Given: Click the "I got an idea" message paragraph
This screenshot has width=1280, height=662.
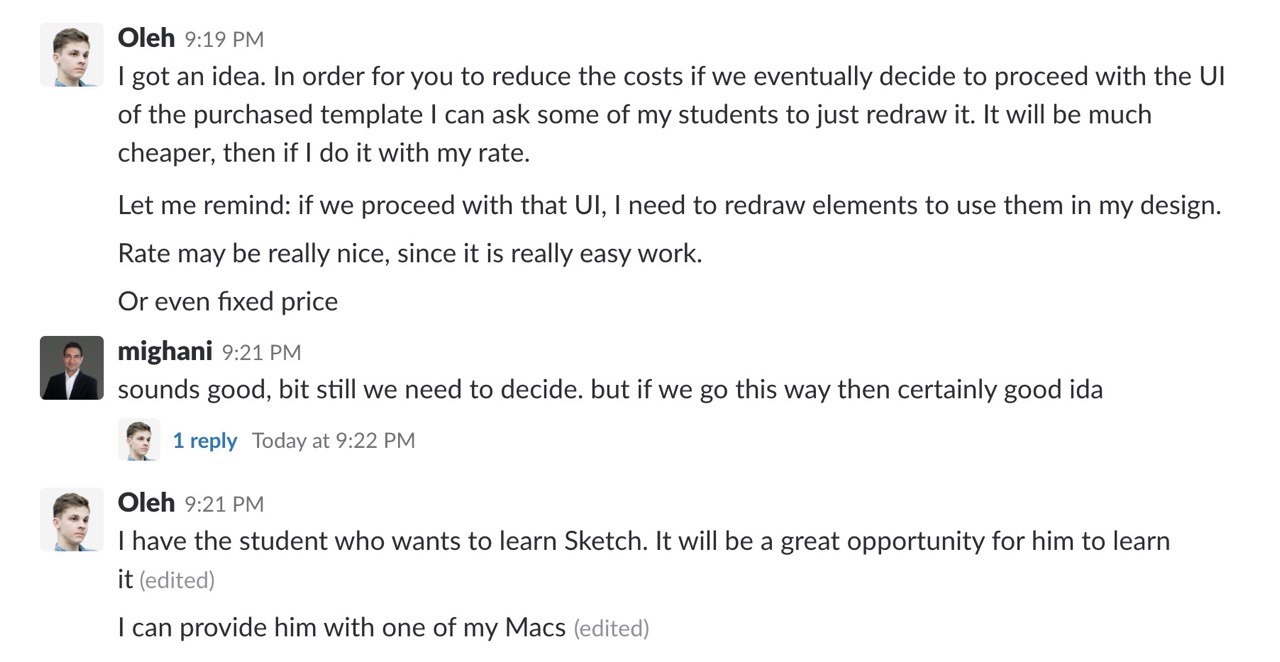Looking at the screenshot, I should coord(672,115).
